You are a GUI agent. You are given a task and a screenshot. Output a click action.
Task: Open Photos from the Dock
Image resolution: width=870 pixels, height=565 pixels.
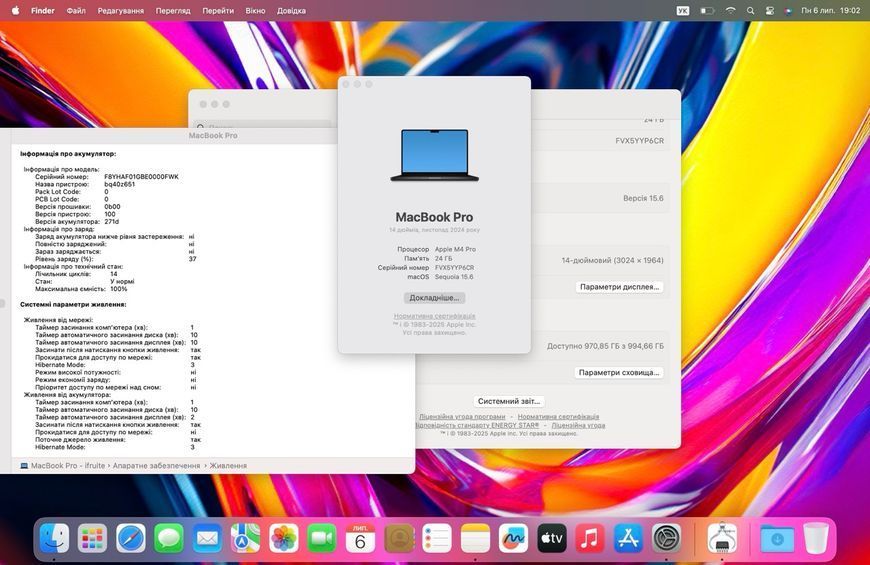coord(284,538)
